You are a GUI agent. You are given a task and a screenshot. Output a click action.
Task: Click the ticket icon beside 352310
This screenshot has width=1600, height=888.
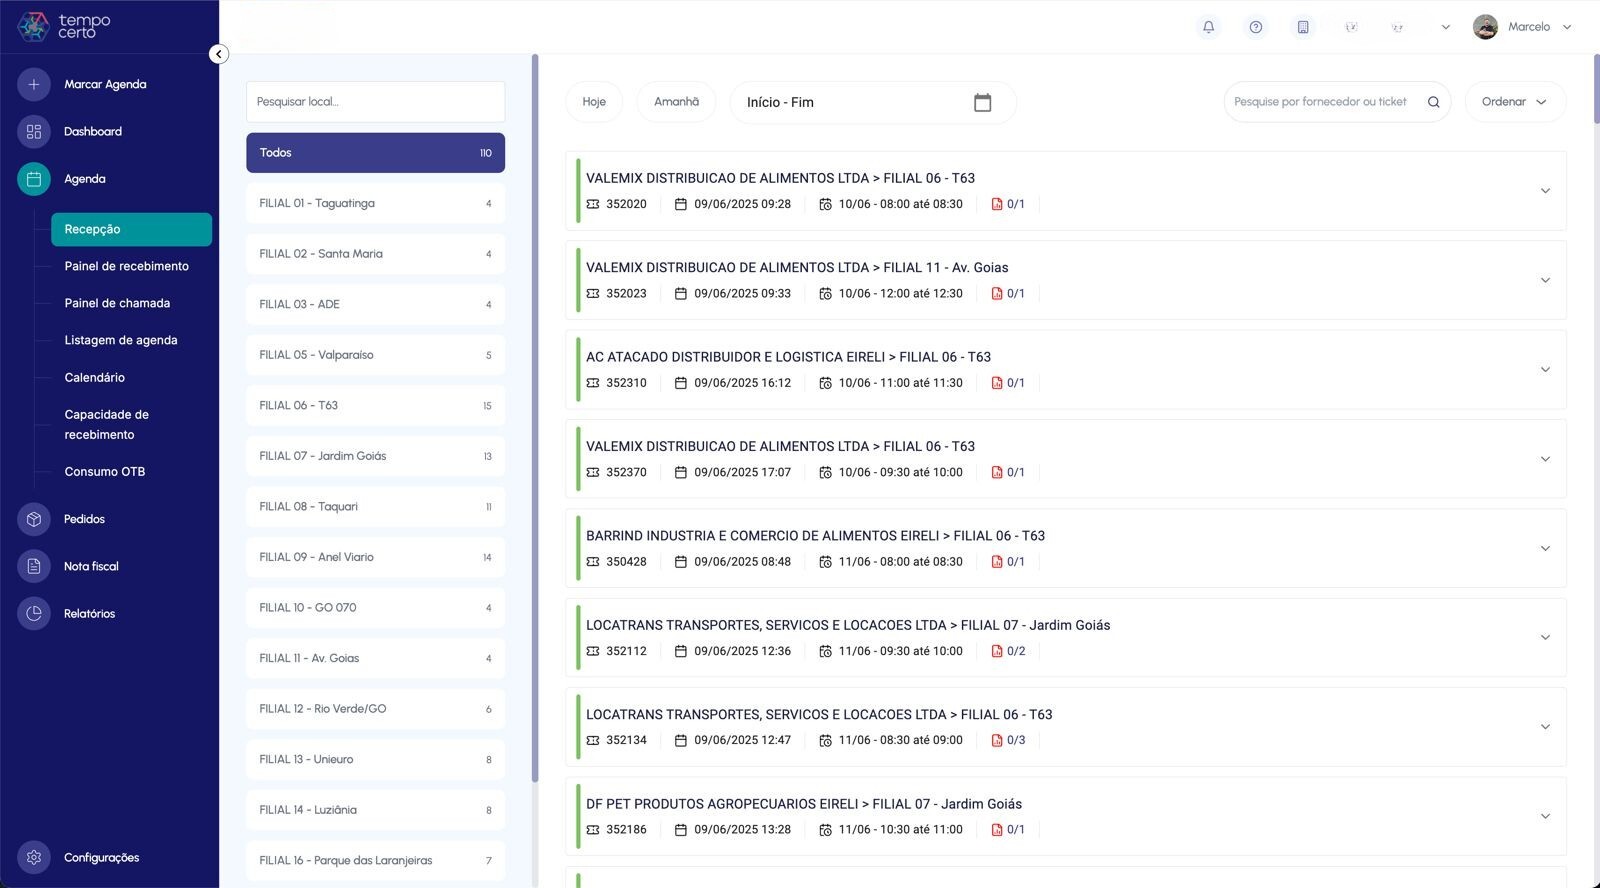click(593, 383)
